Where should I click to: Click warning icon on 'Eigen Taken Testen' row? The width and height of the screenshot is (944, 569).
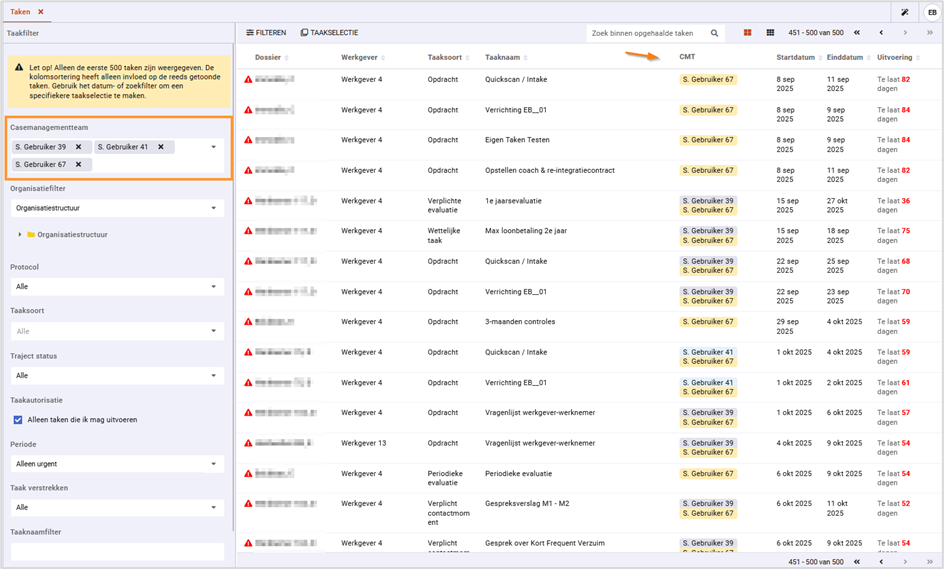click(248, 140)
